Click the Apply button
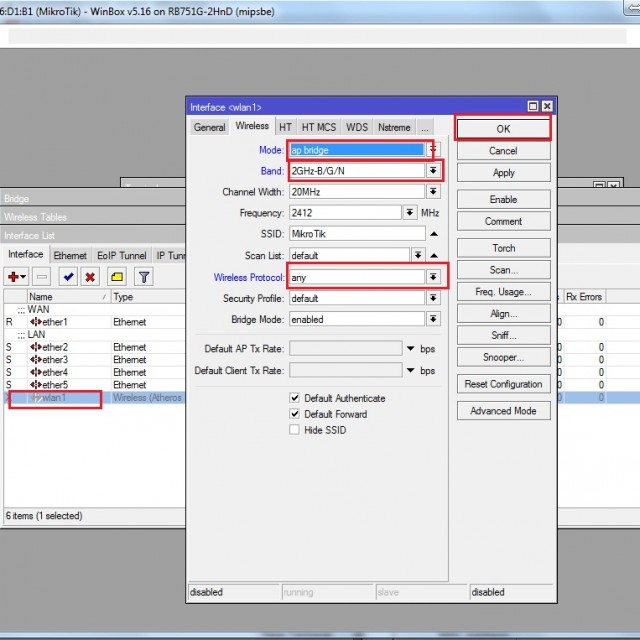The width and height of the screenshot is (640, 640). 503,173
